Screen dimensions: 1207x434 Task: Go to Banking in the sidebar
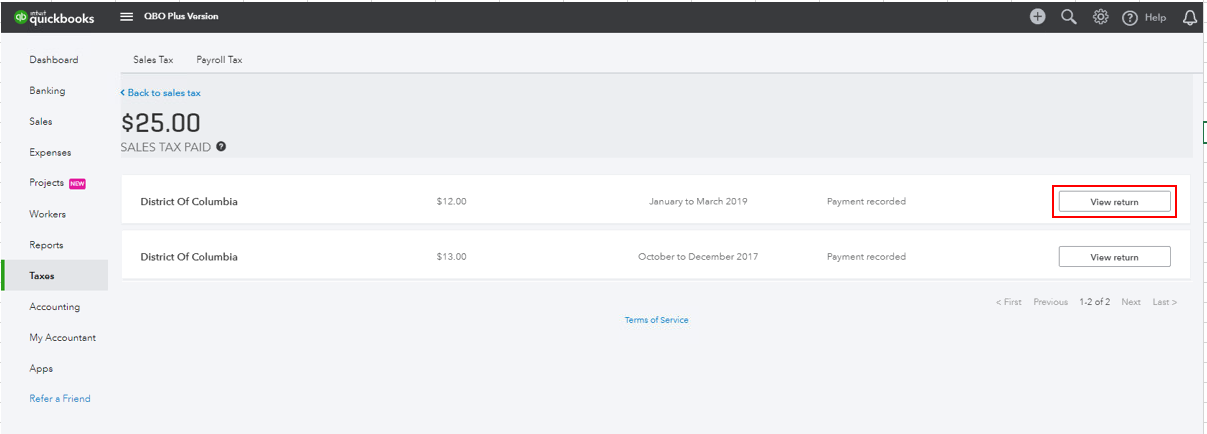pos(47,91)
